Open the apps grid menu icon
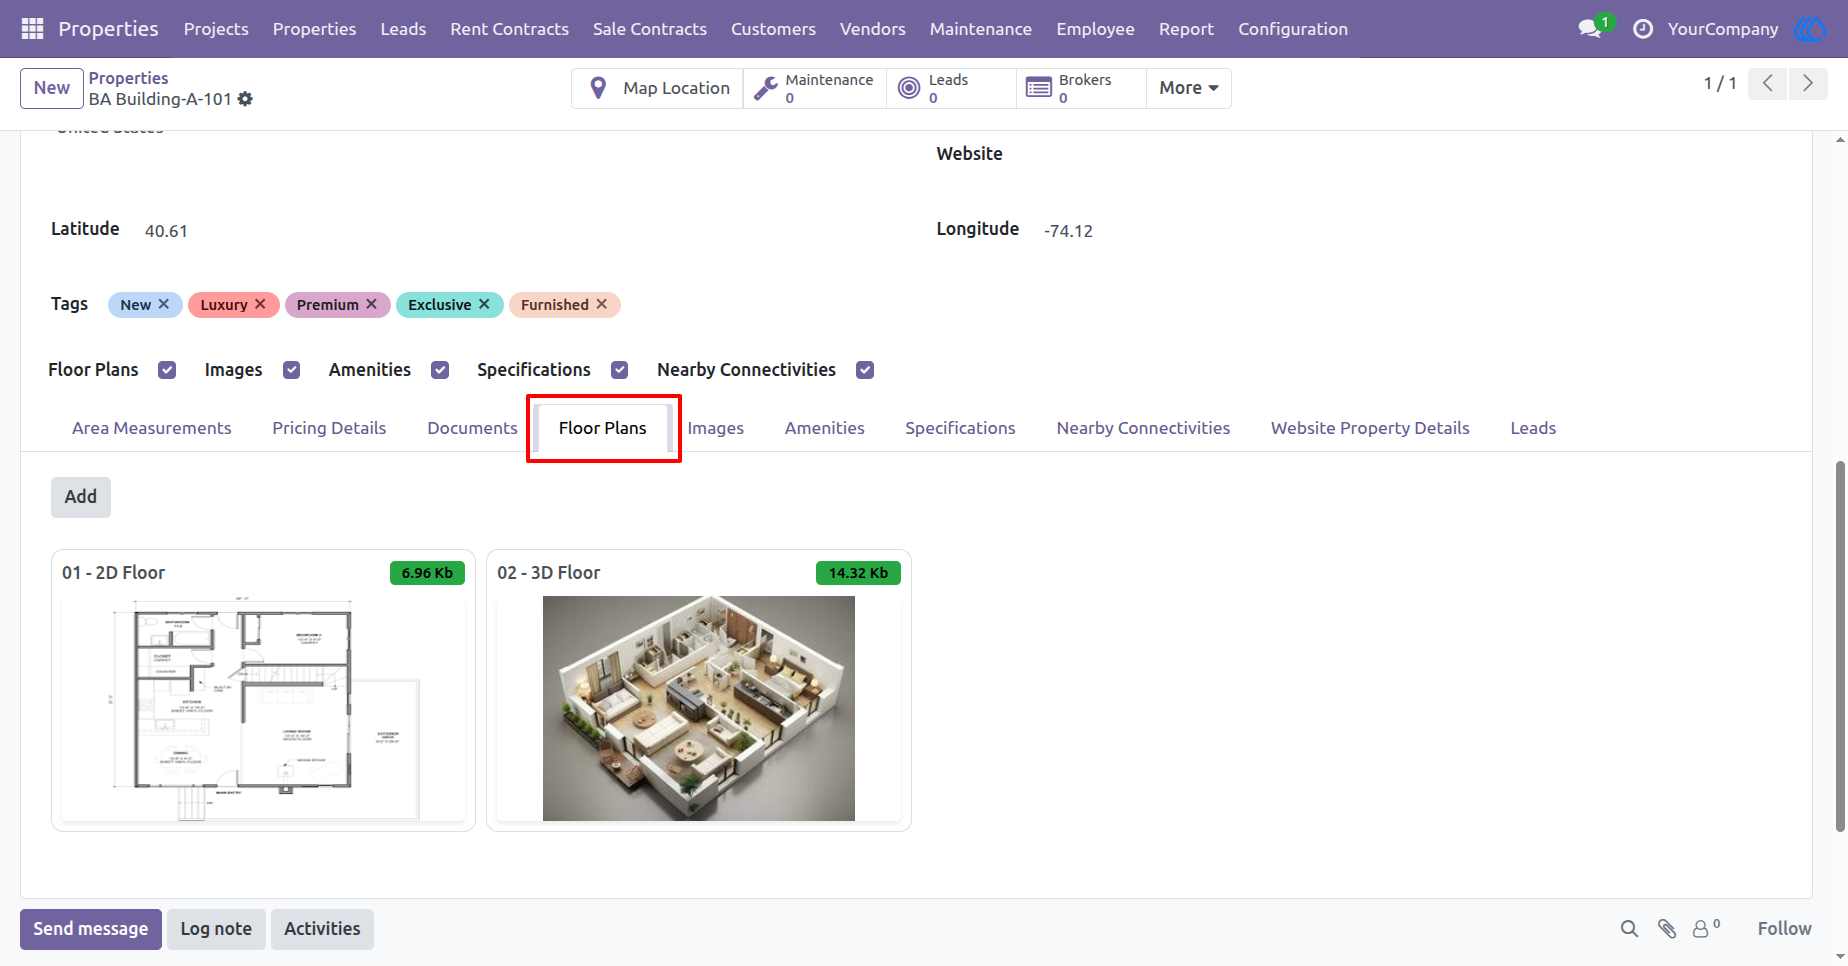 (32, 29)
